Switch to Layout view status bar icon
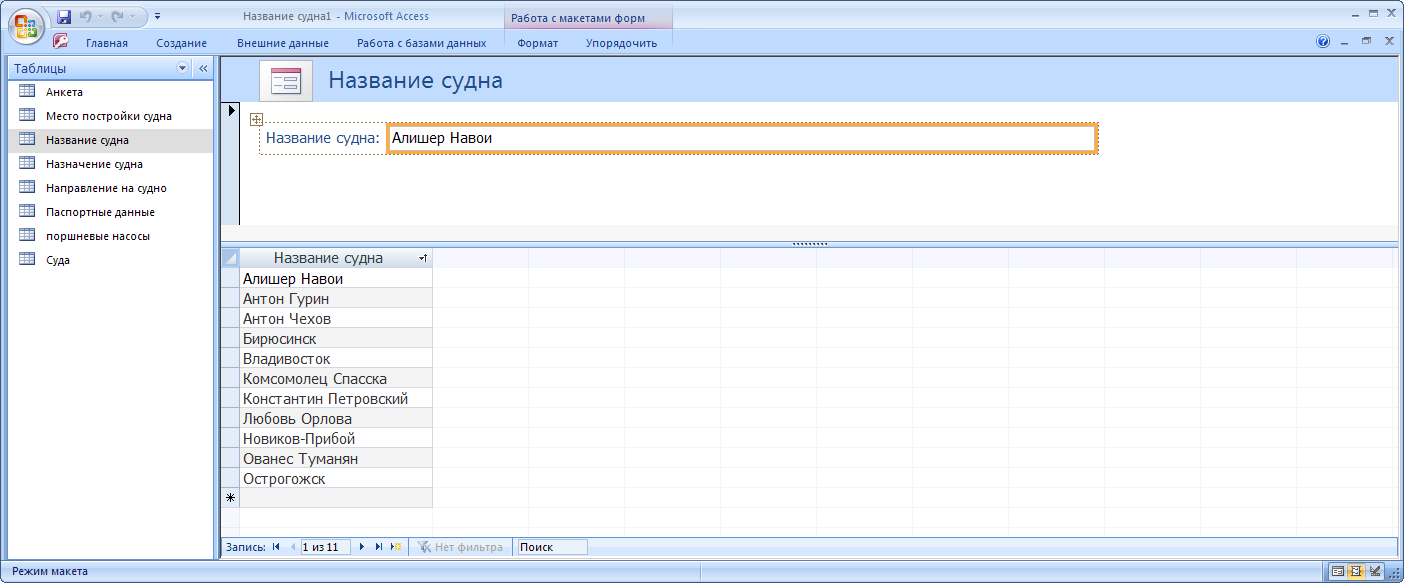 click(1357, 572)
